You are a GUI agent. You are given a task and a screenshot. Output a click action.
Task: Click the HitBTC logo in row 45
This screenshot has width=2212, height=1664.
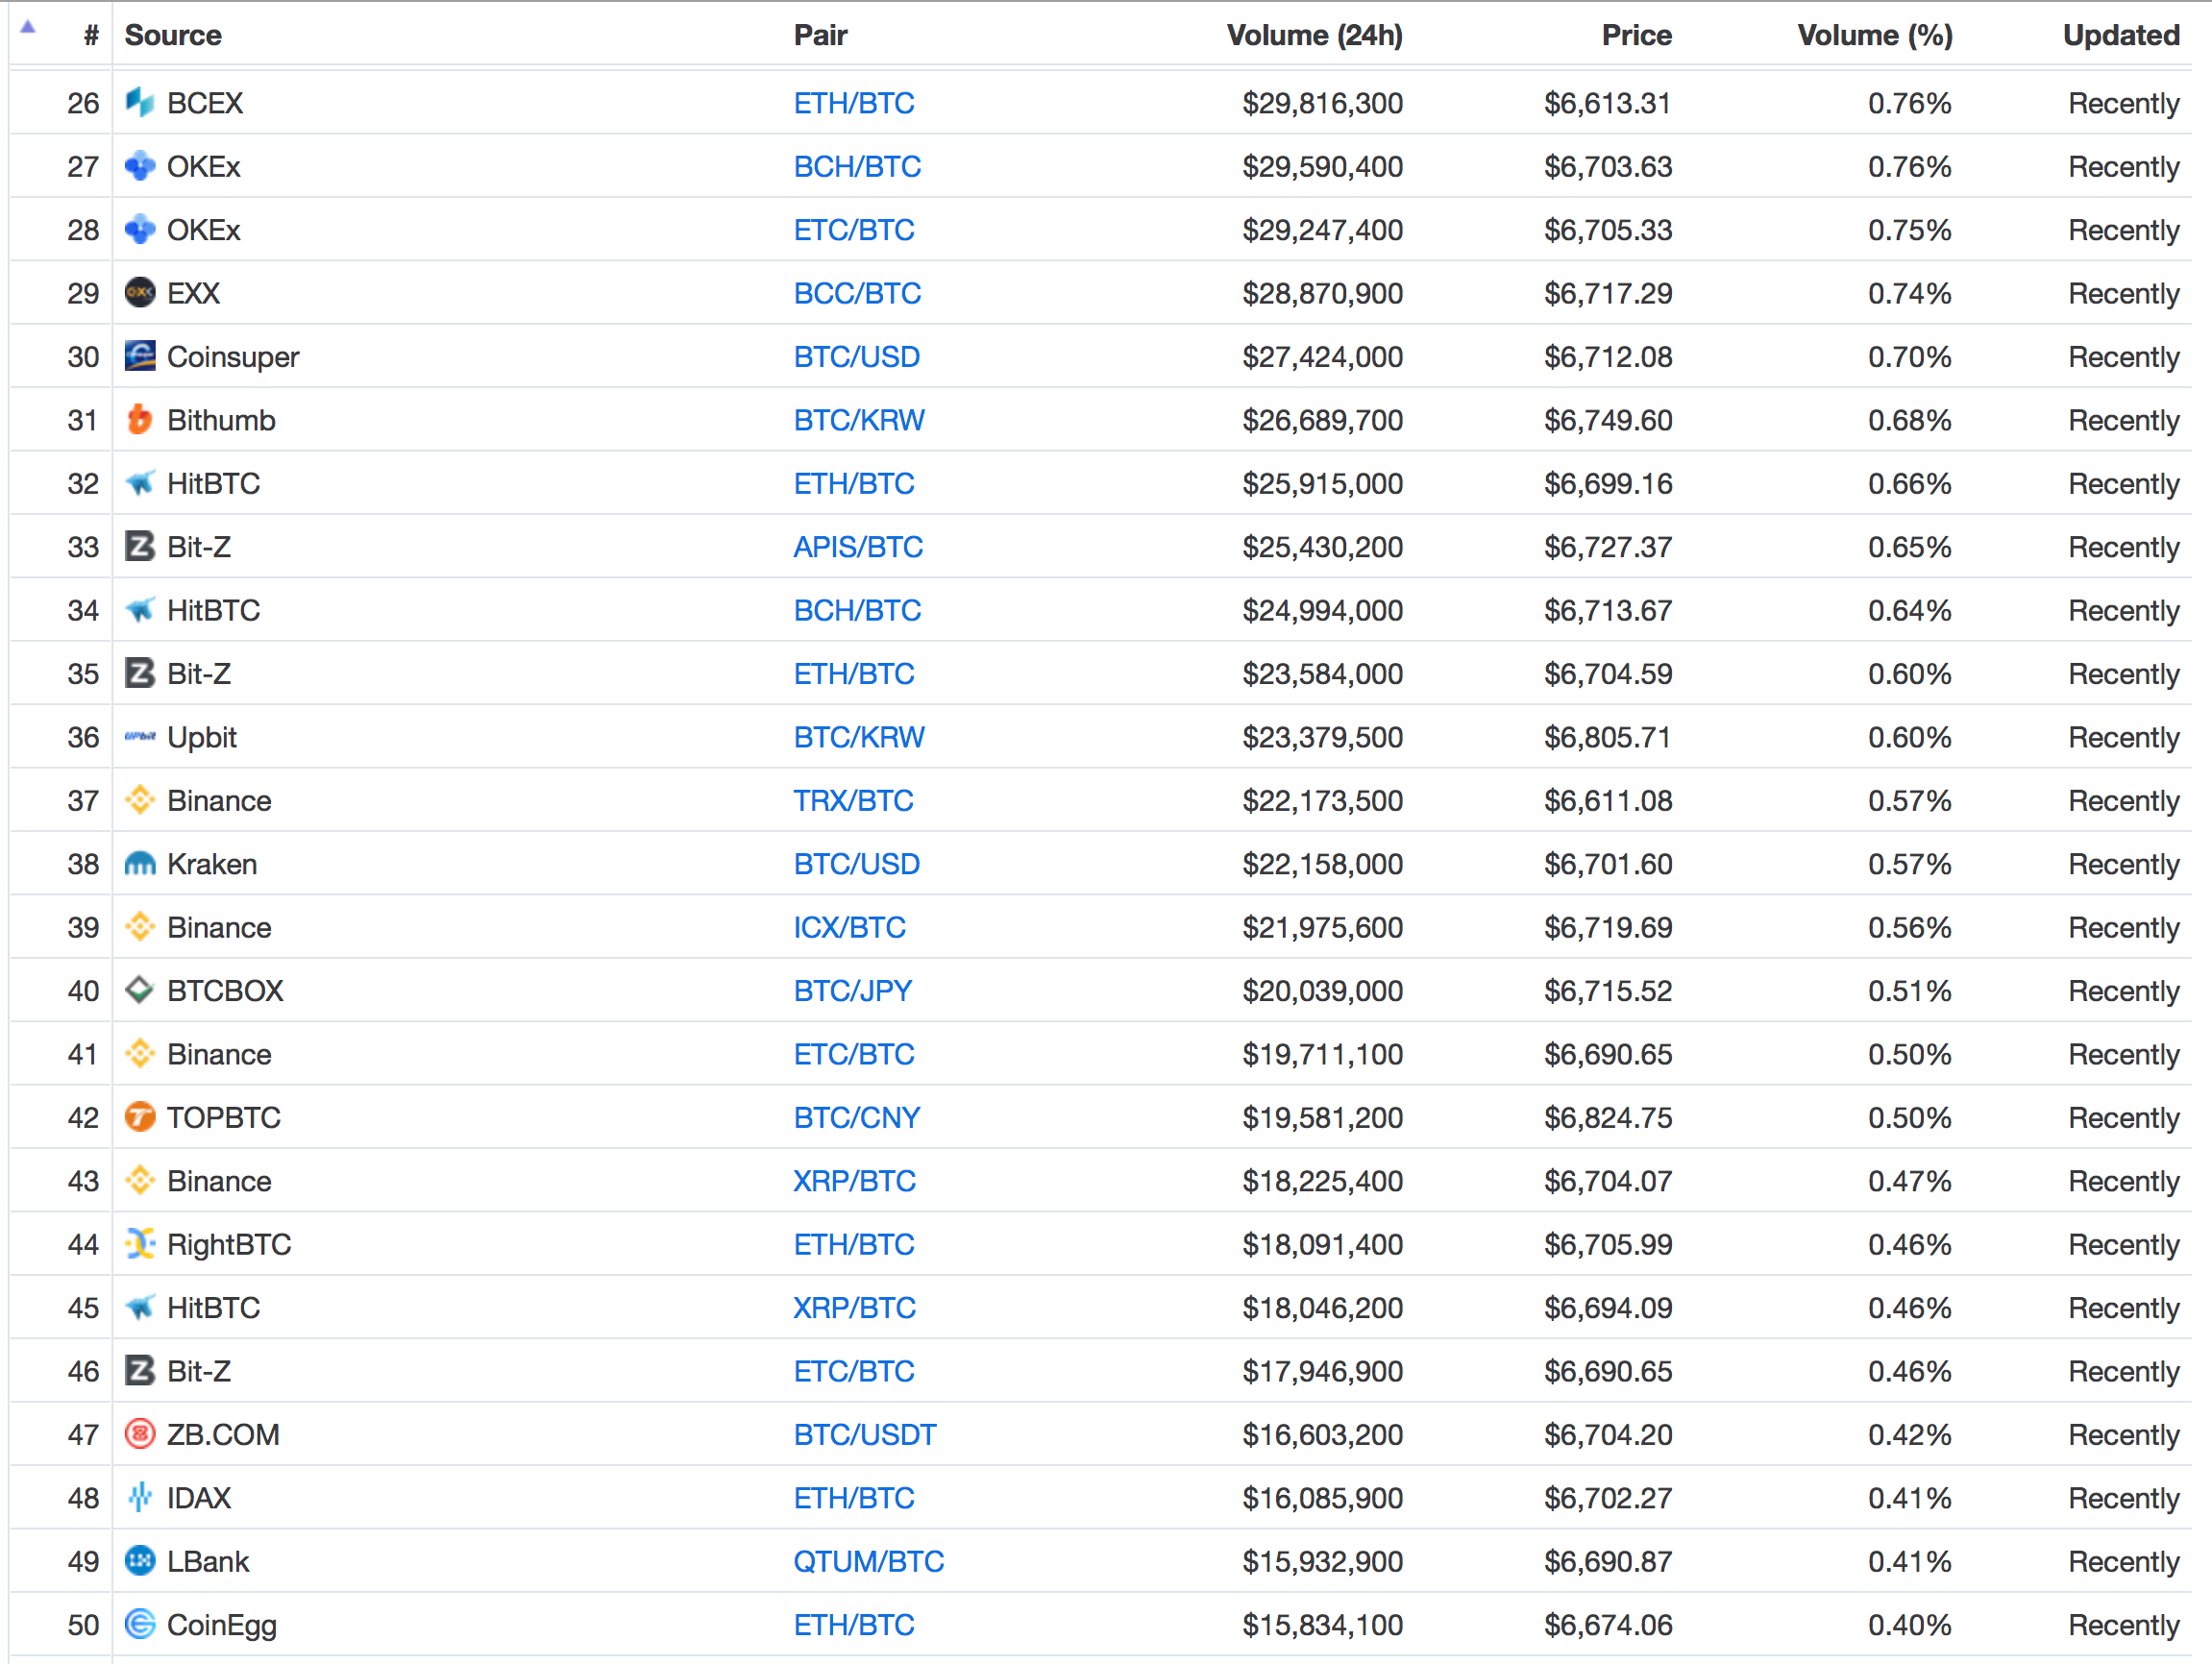pos(140,1308)
